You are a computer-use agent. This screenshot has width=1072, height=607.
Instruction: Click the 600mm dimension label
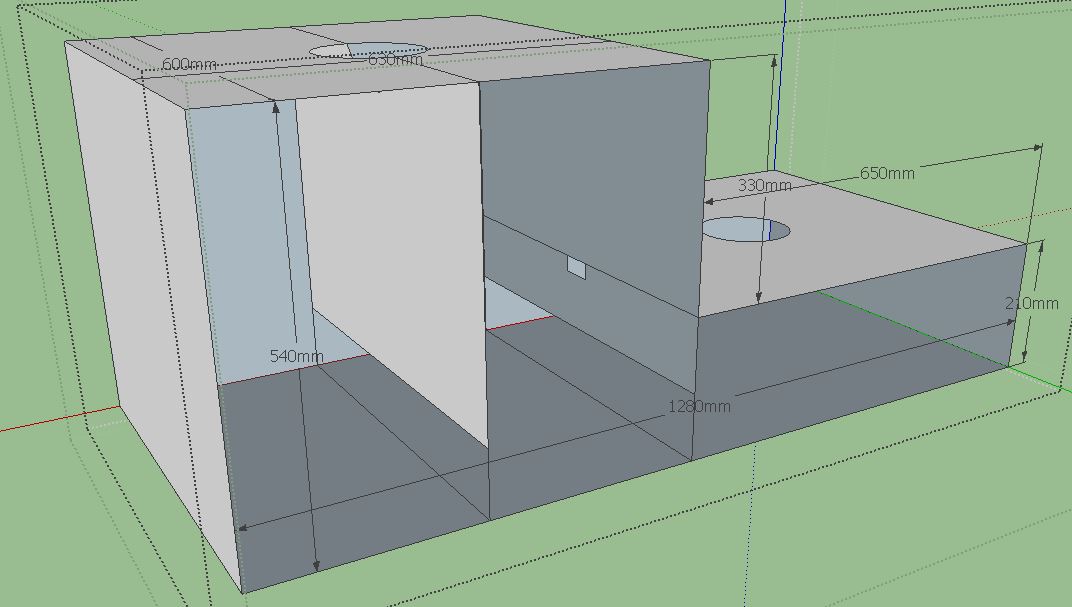(188, 64)
